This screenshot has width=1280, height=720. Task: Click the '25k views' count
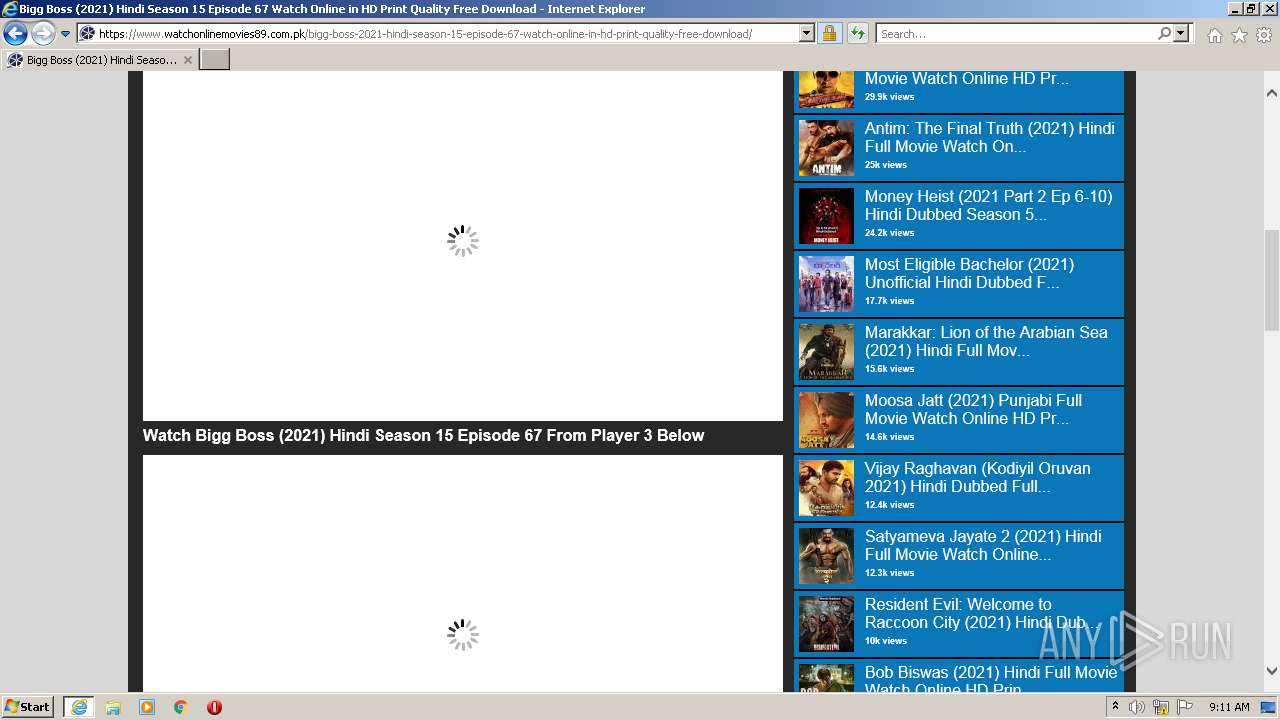point(886,165)
